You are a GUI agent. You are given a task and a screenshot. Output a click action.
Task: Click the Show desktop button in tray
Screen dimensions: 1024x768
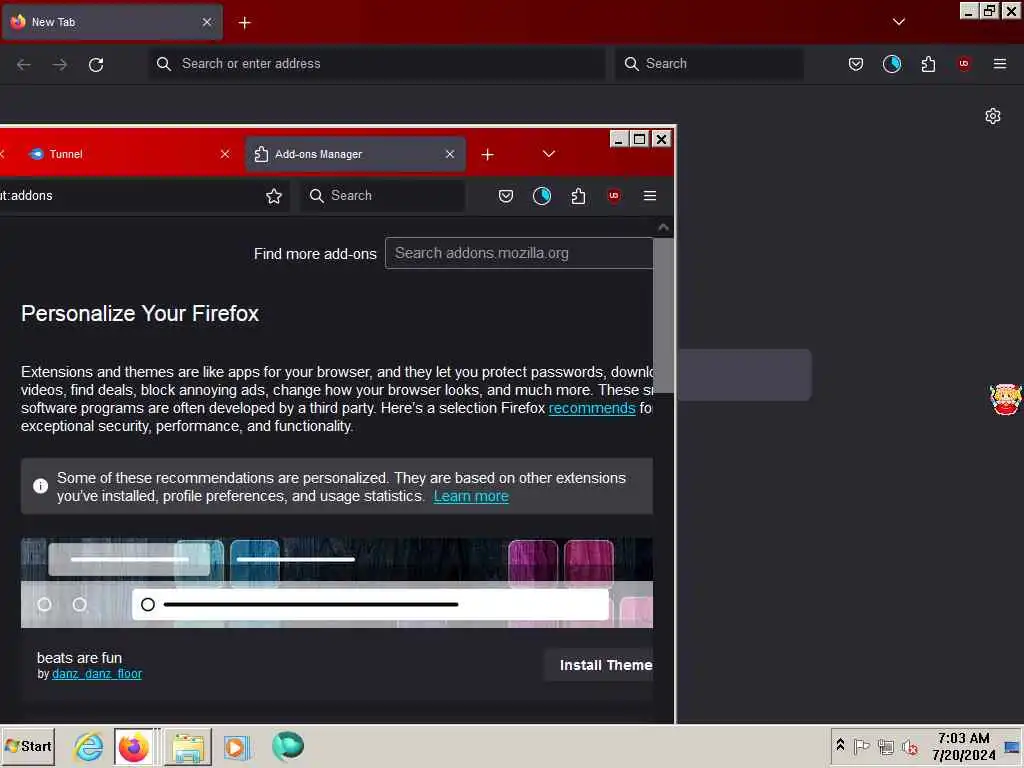tap(1012, 746)
